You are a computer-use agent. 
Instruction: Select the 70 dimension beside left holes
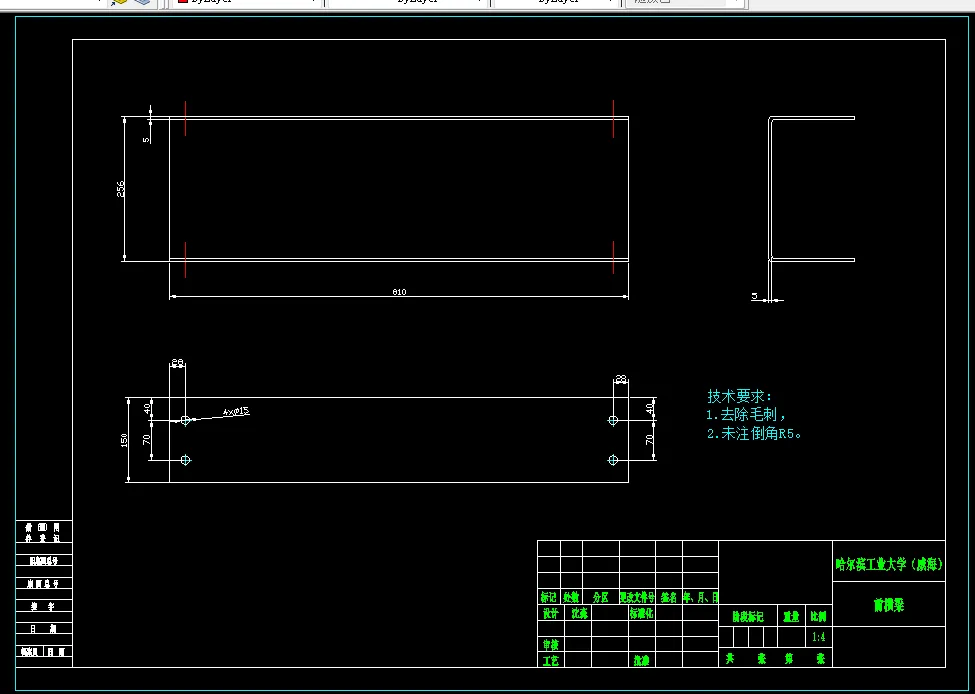pyautogui.click(x=147, y=440)
